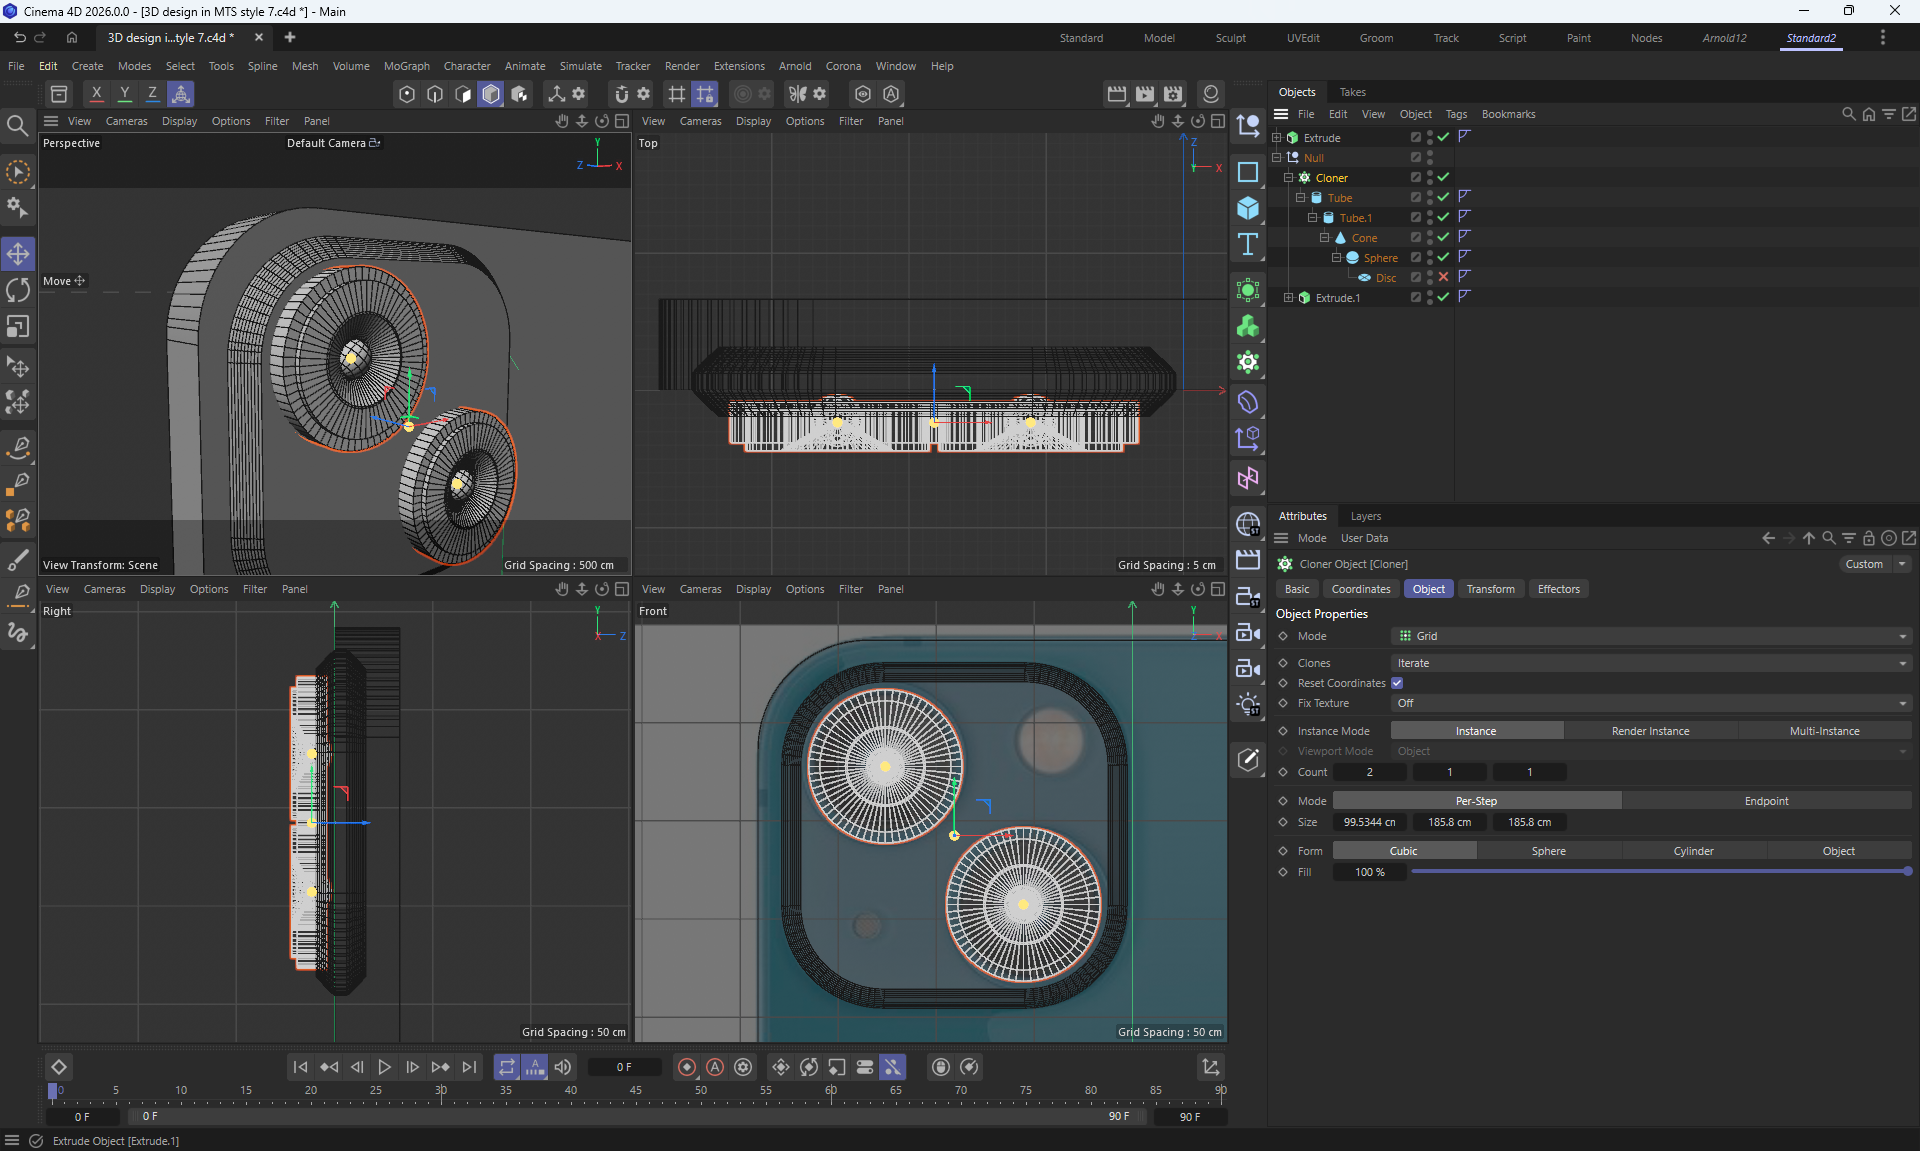Open the Clones Iterate dropdown
Screen dimensions: 1920x1151
[x=1650, y=663]
